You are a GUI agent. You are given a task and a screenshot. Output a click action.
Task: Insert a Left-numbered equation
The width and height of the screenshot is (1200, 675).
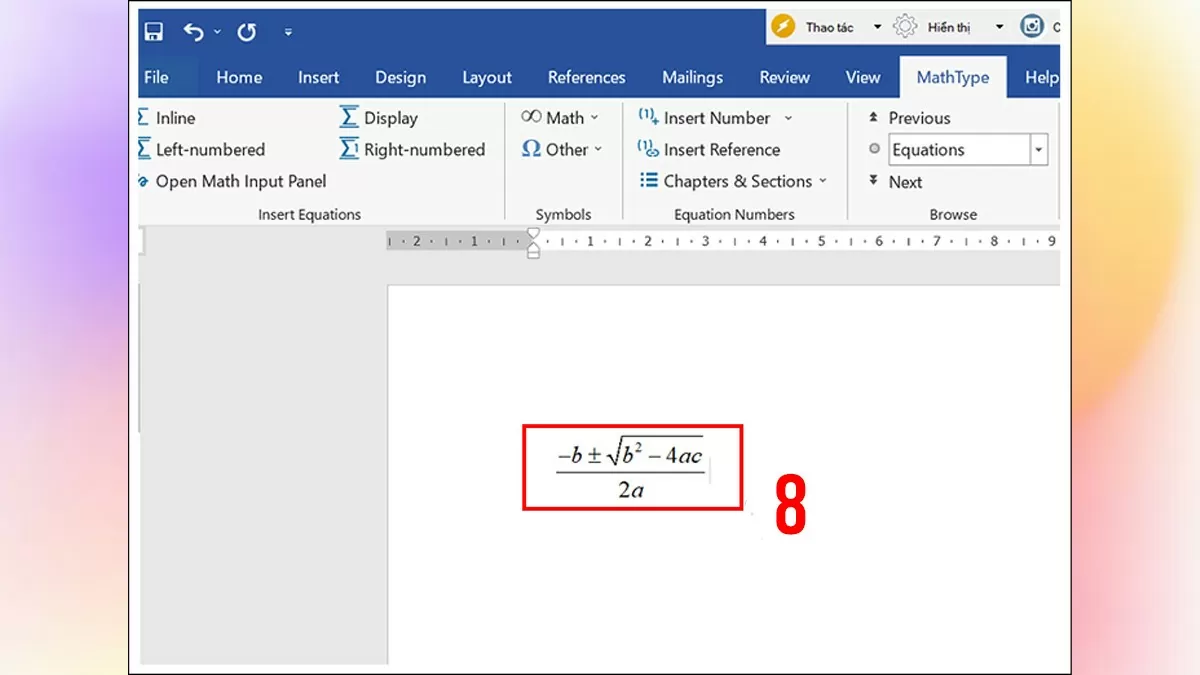[x=202, y=149]
